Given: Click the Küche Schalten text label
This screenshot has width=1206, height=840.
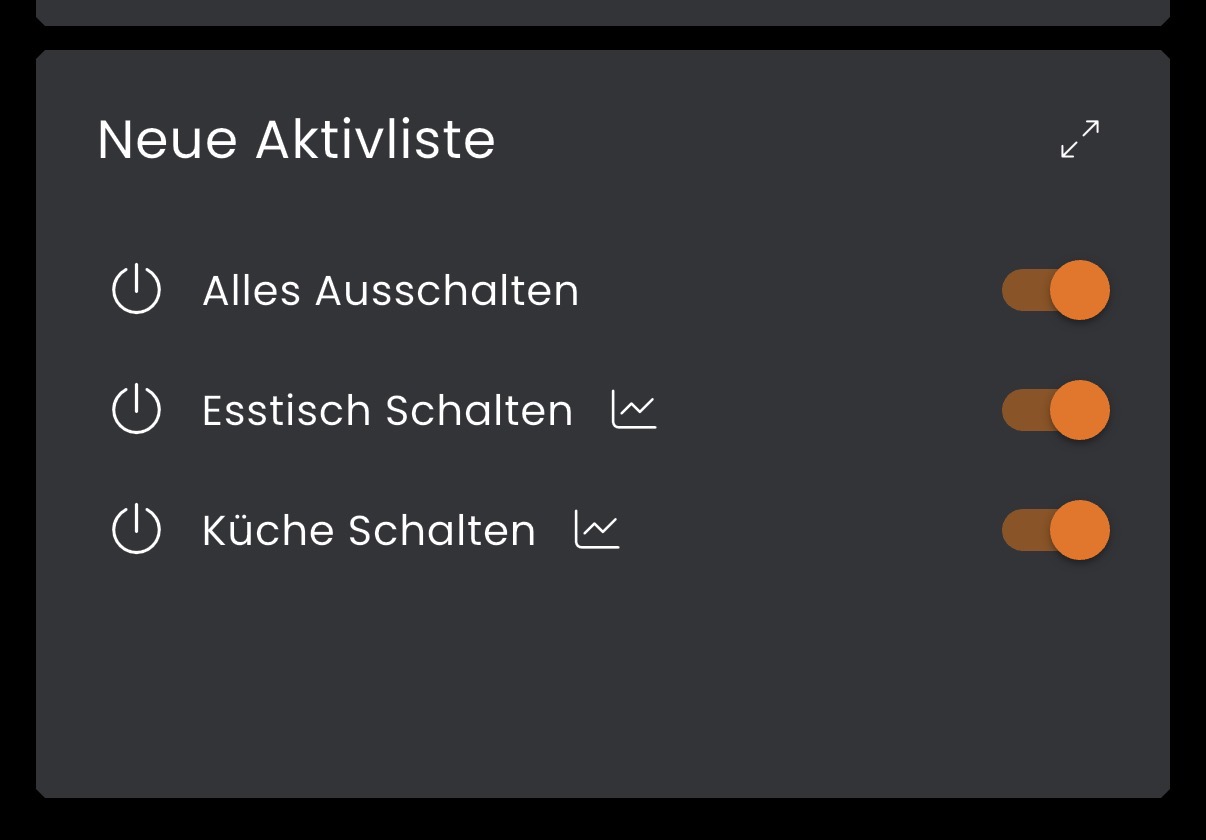Looking at the screenshot, I should pos(368,531).
